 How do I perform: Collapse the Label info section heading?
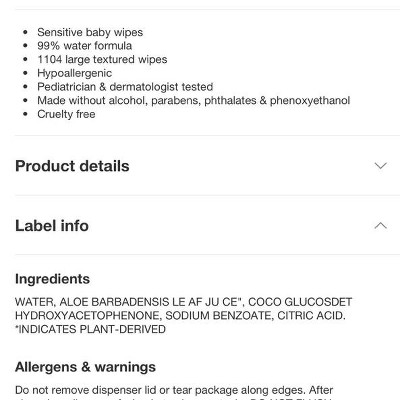[52, 226]
